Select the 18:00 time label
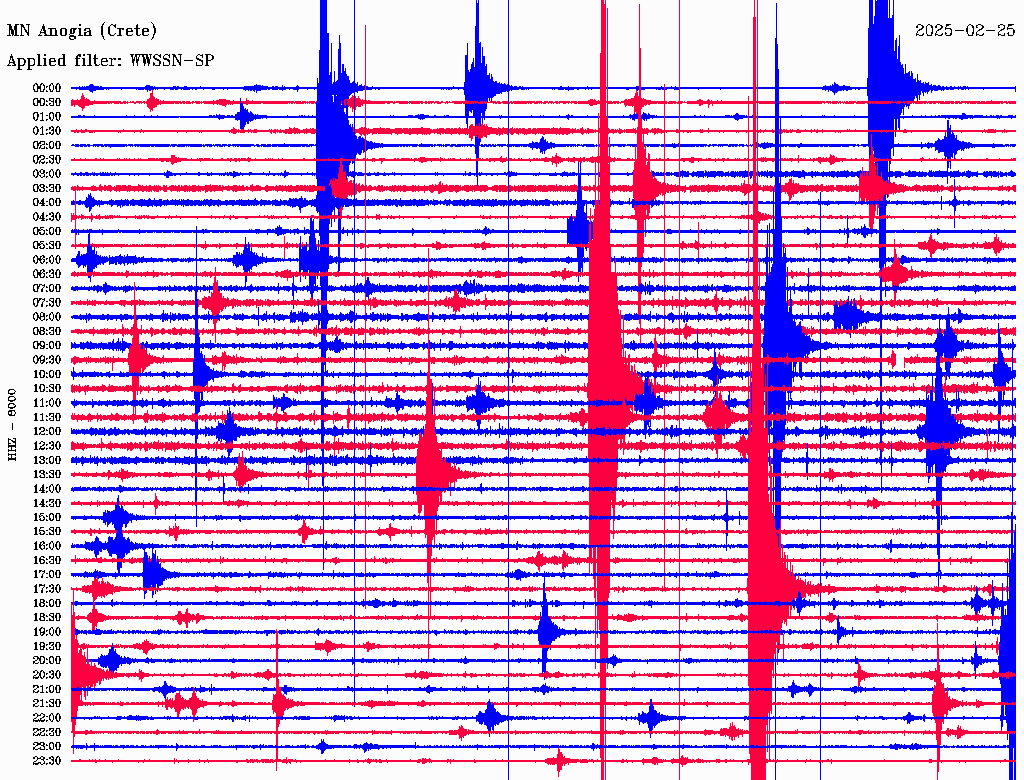Image resolution: width=1024 pixels, height=780 pixels. tap(46, 604)
